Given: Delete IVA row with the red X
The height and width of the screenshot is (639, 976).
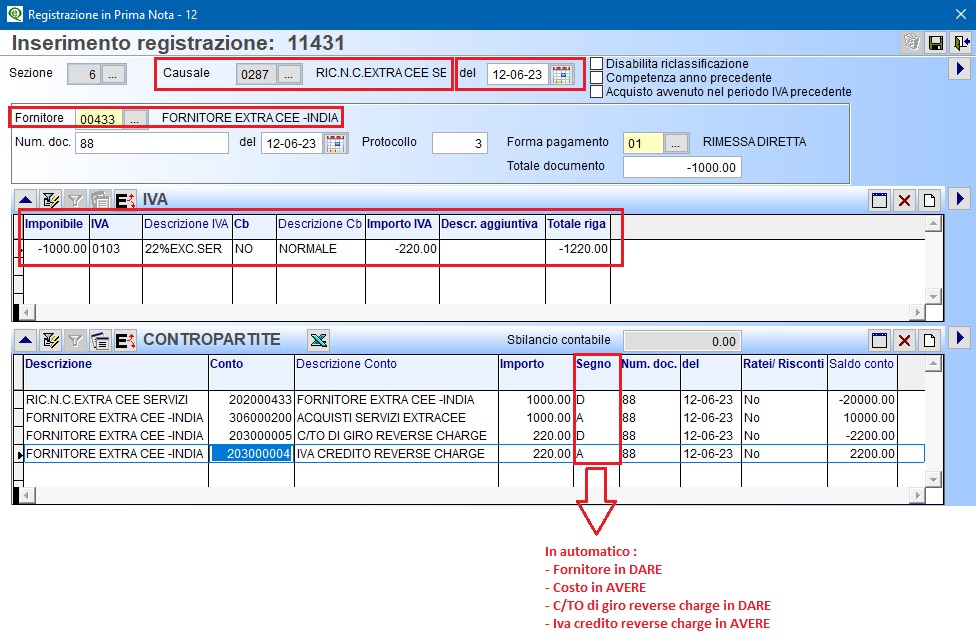Looking at the screenshot, I should coord(904,200).
